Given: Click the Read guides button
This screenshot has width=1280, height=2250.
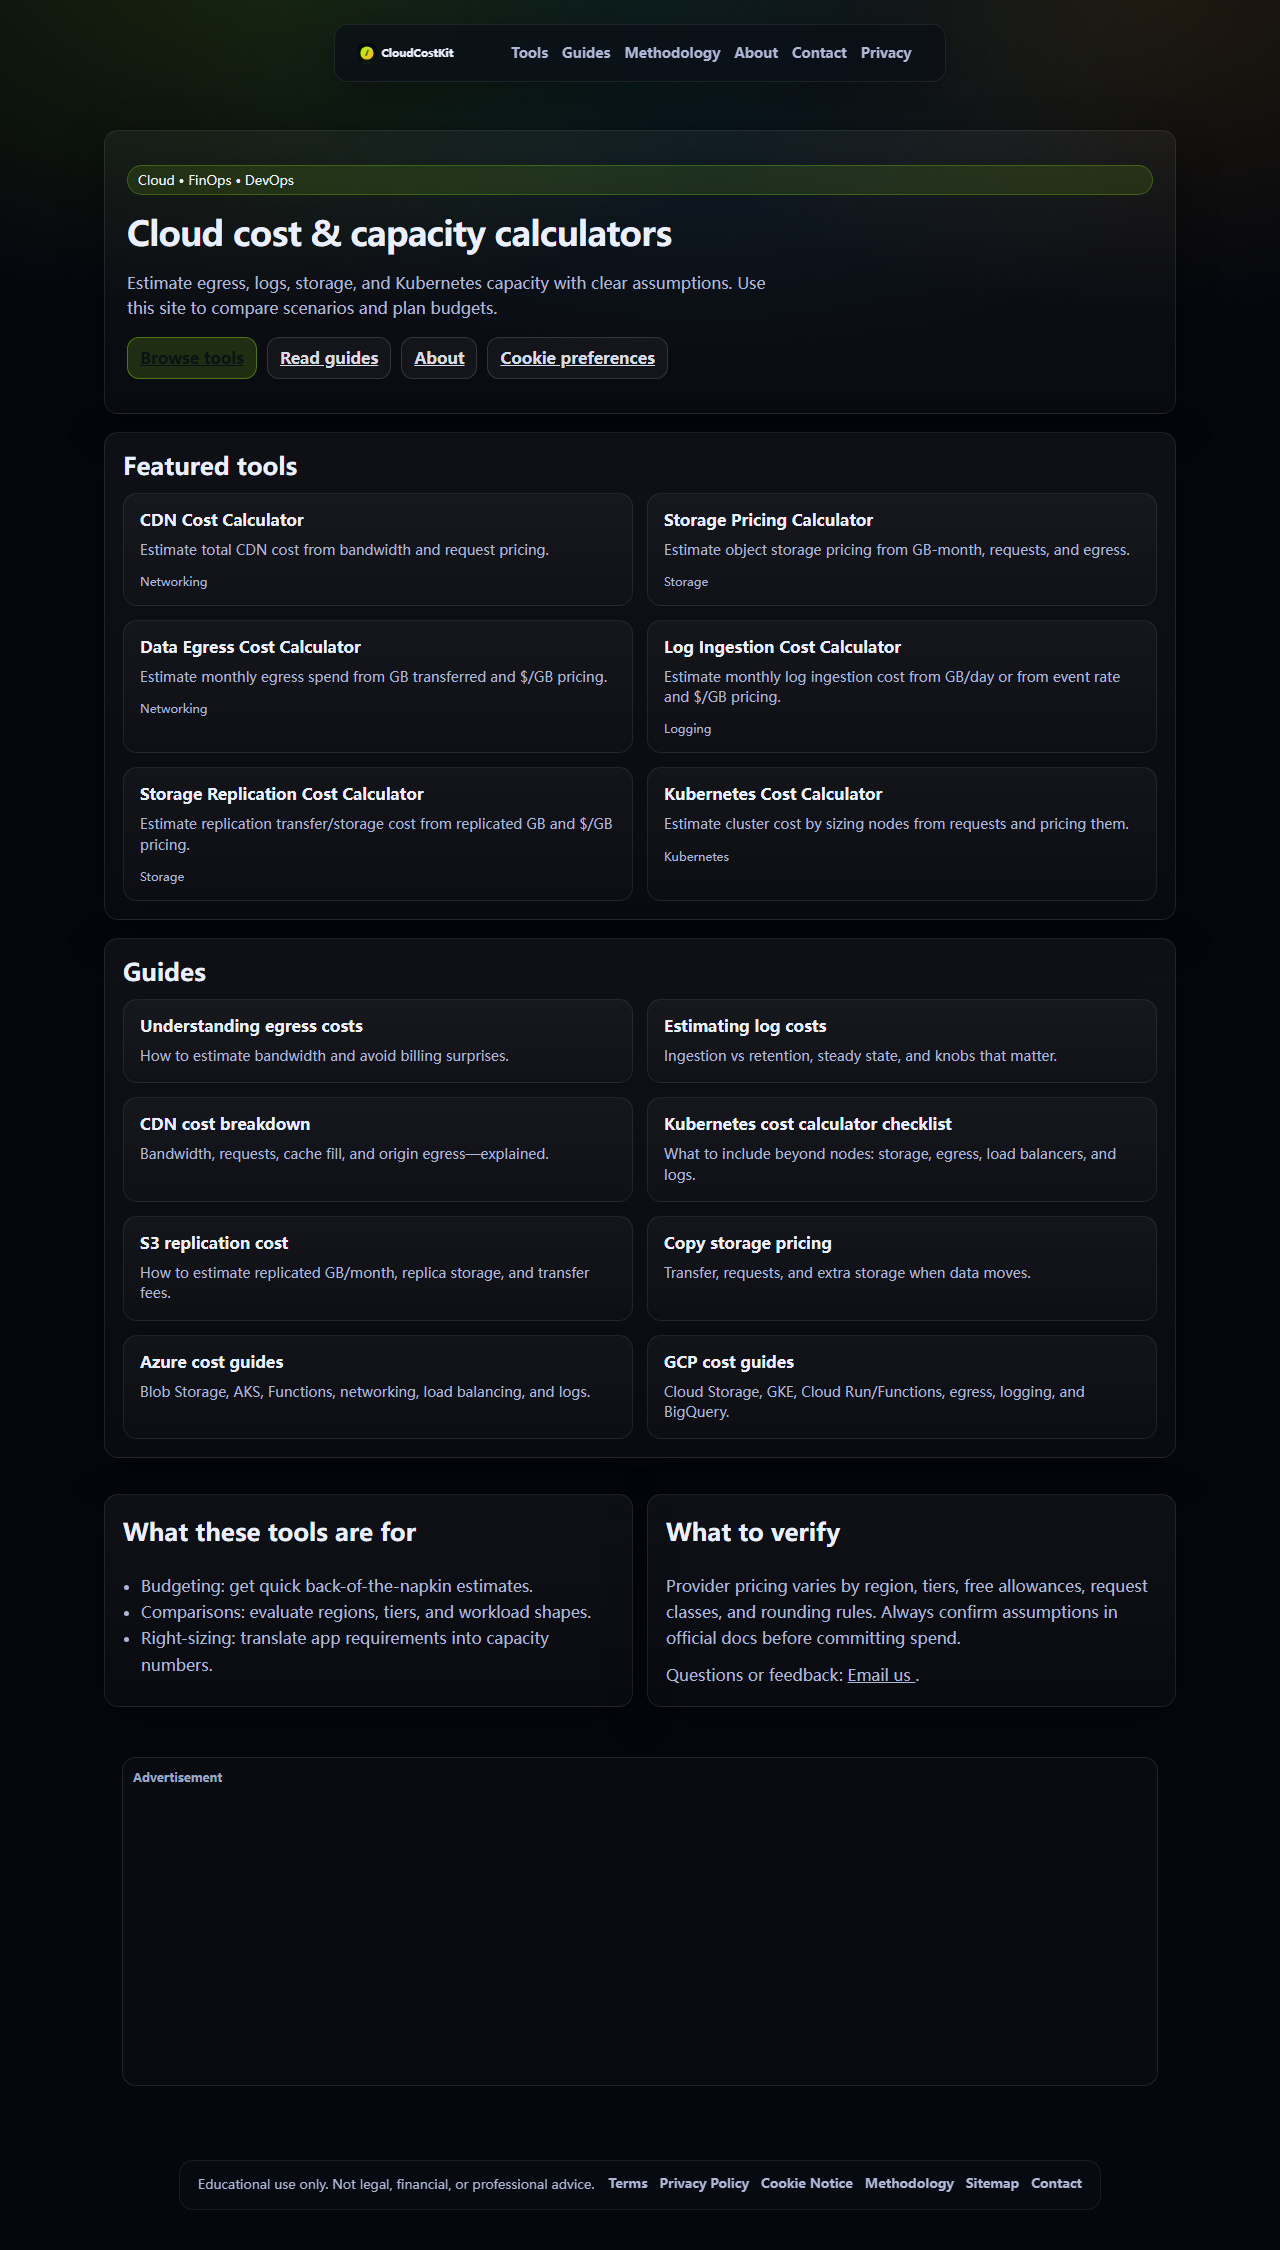Looking at the screenshot, I should (x=328, y=357).
